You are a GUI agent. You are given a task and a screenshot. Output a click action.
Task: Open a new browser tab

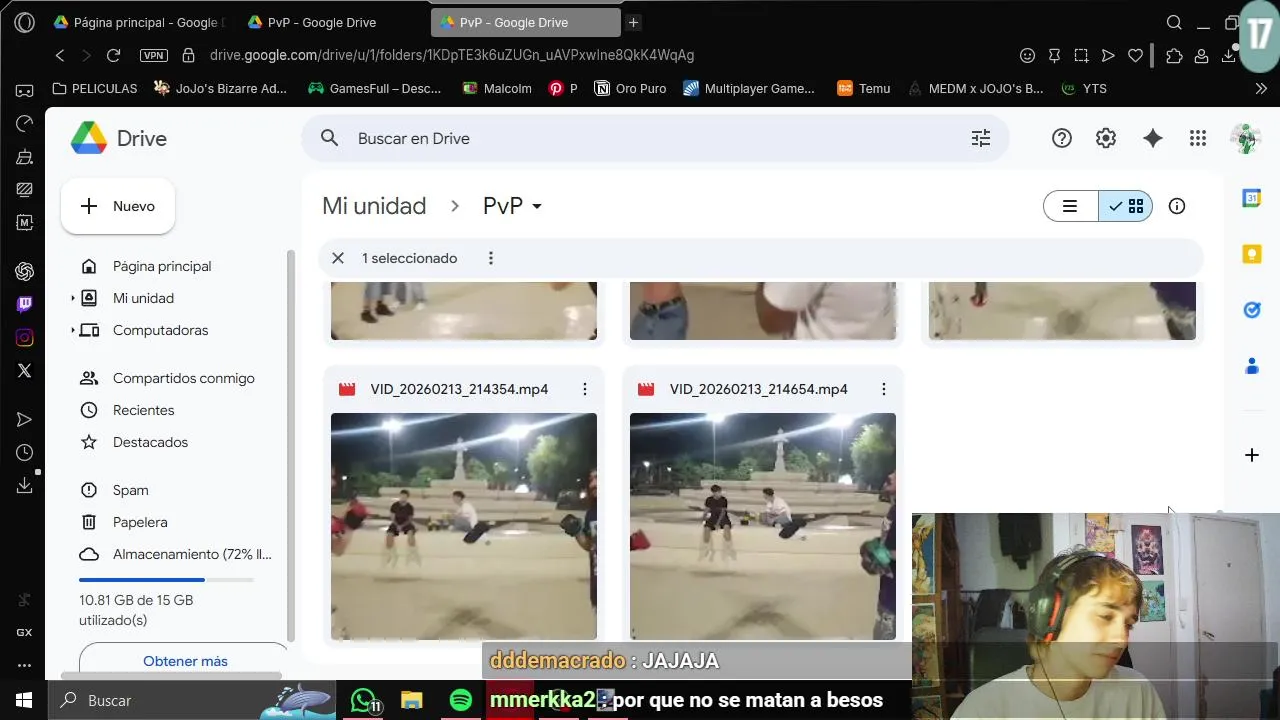[633, 22]
